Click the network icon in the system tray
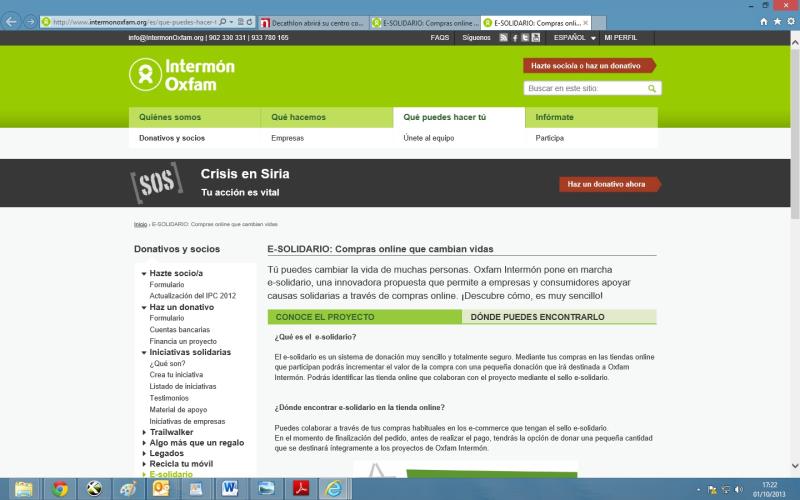The height and width of the screenshot is (500, 800). (x=726, y=490)
